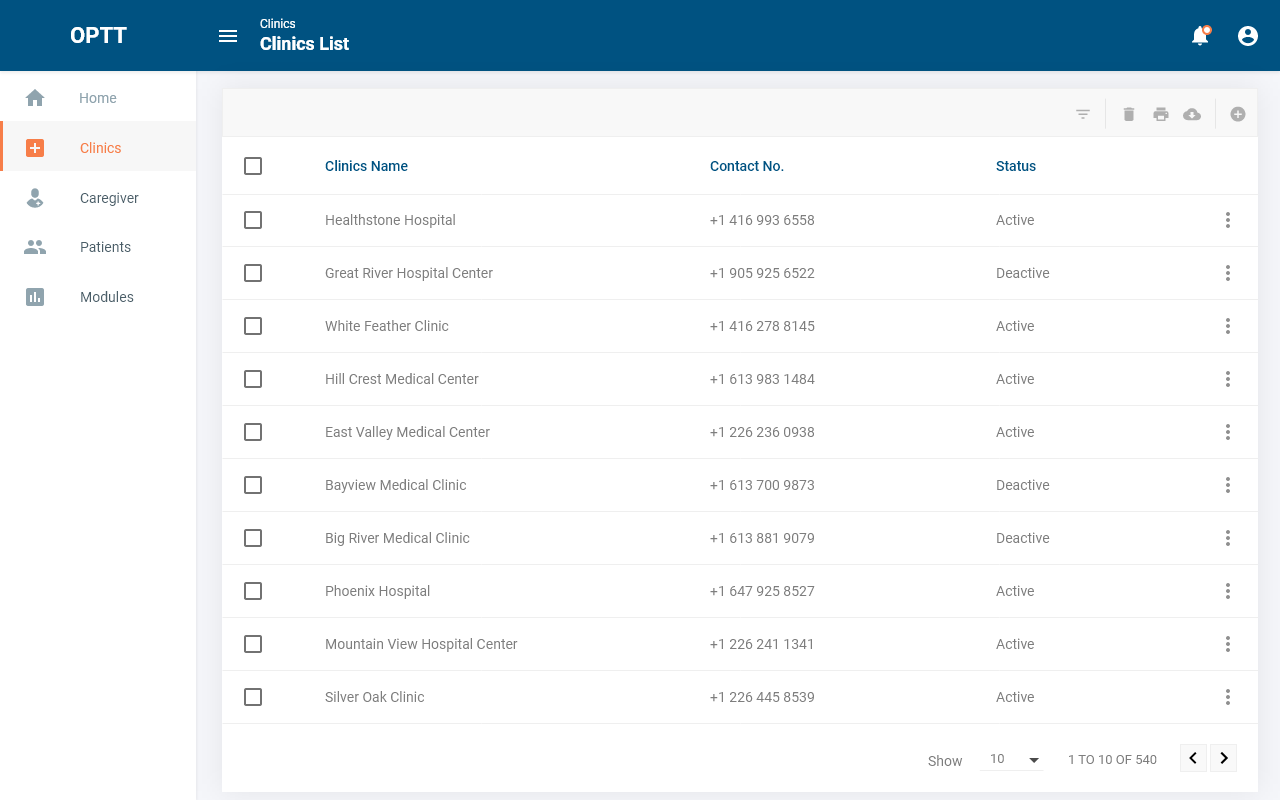Check the Bayview Medical Clinic row
Viewport: 1280px width, 800px height.
[253, 485]
